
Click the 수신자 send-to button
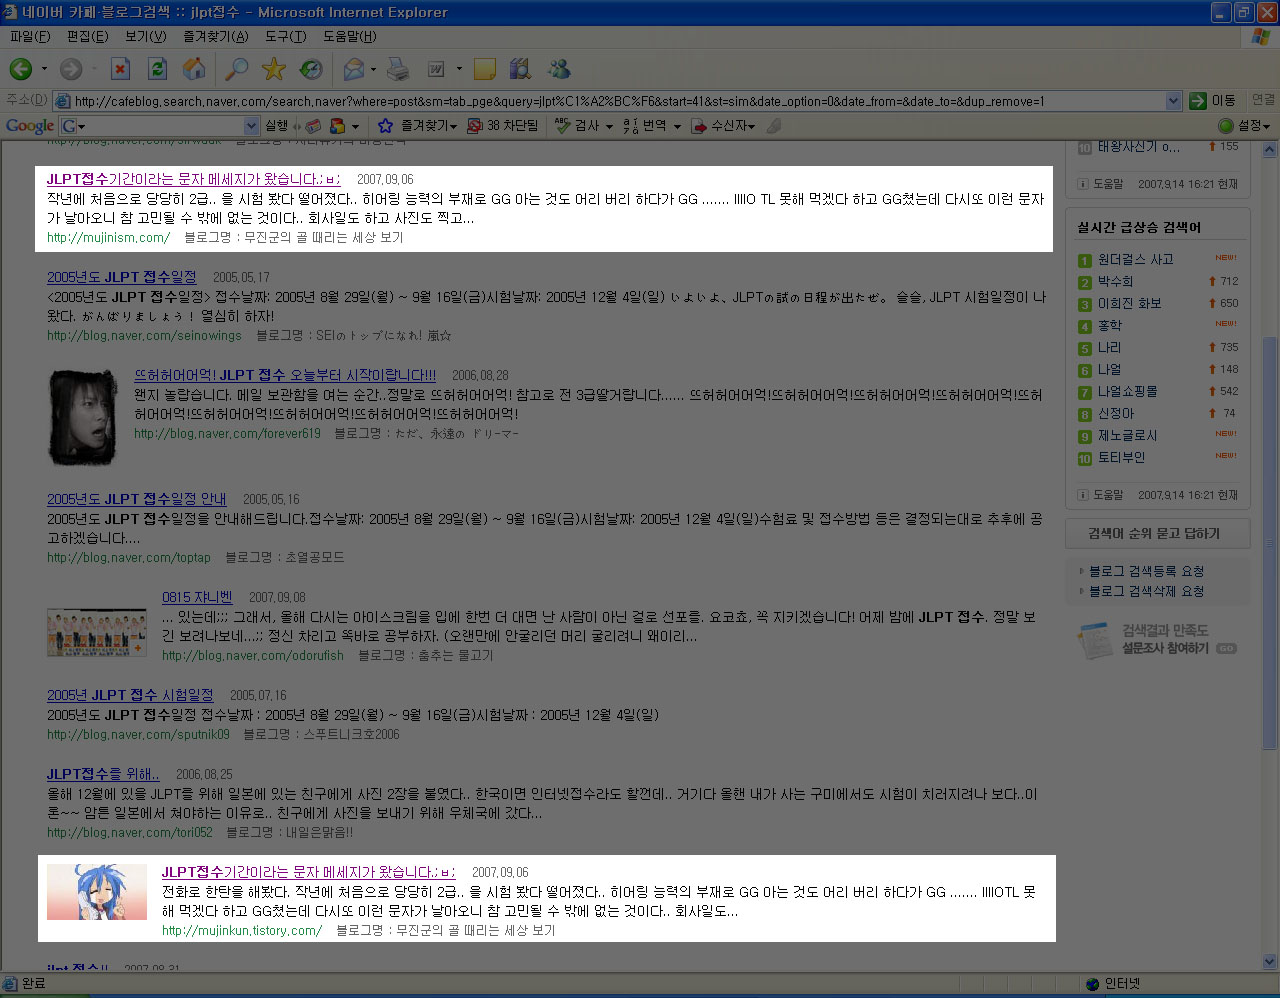pyautogui.click(x=723, y=126)
